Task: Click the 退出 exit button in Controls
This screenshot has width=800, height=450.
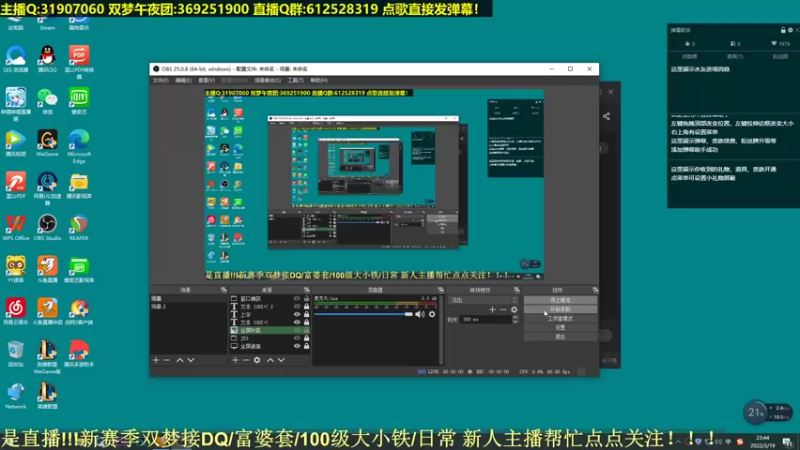Action: click(x=560, y=337)
